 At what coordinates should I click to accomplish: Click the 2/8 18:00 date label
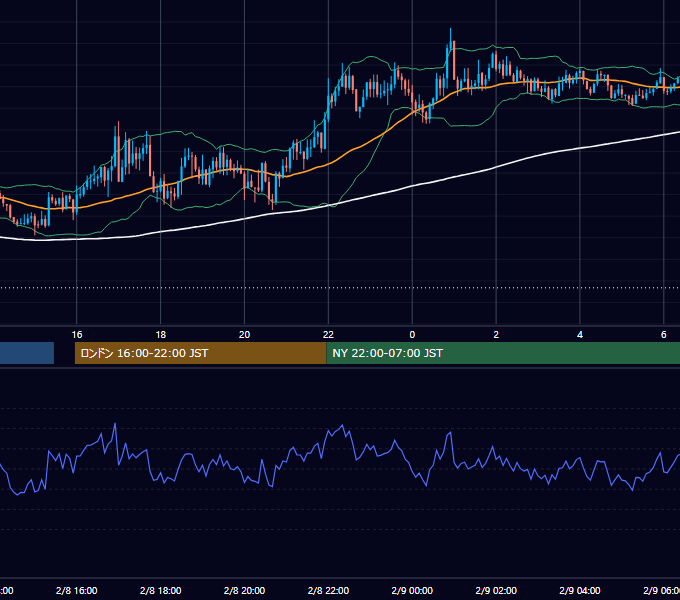tap(160, 590)
